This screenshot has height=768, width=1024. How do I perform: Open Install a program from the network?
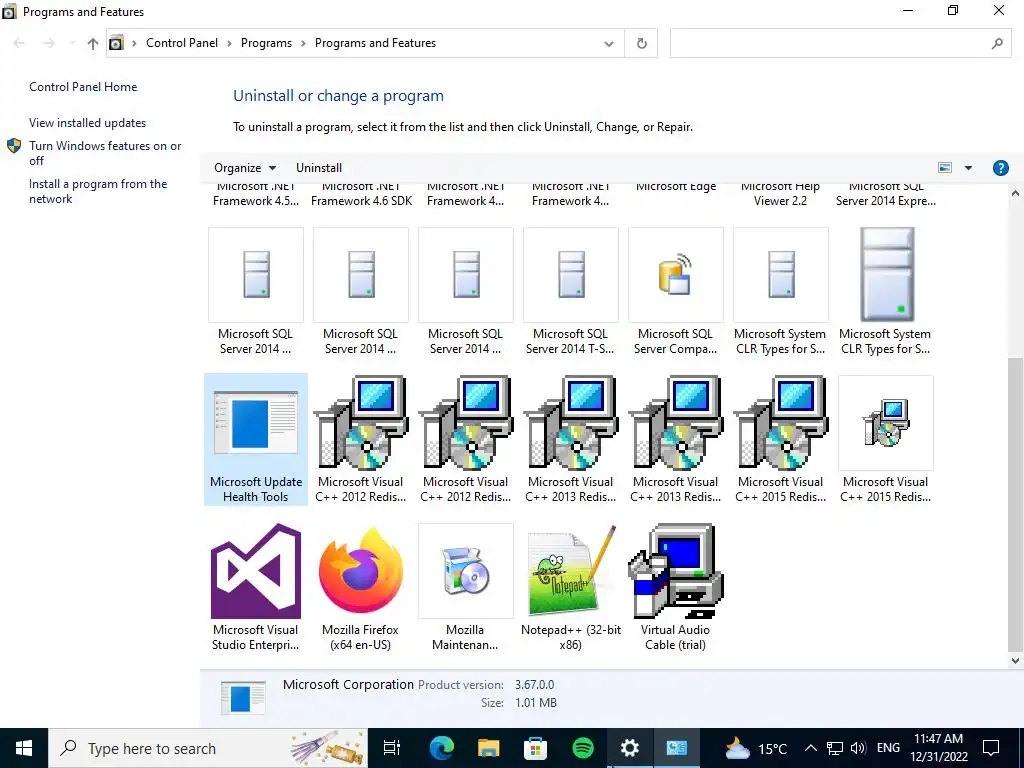(x=98, y=191)
